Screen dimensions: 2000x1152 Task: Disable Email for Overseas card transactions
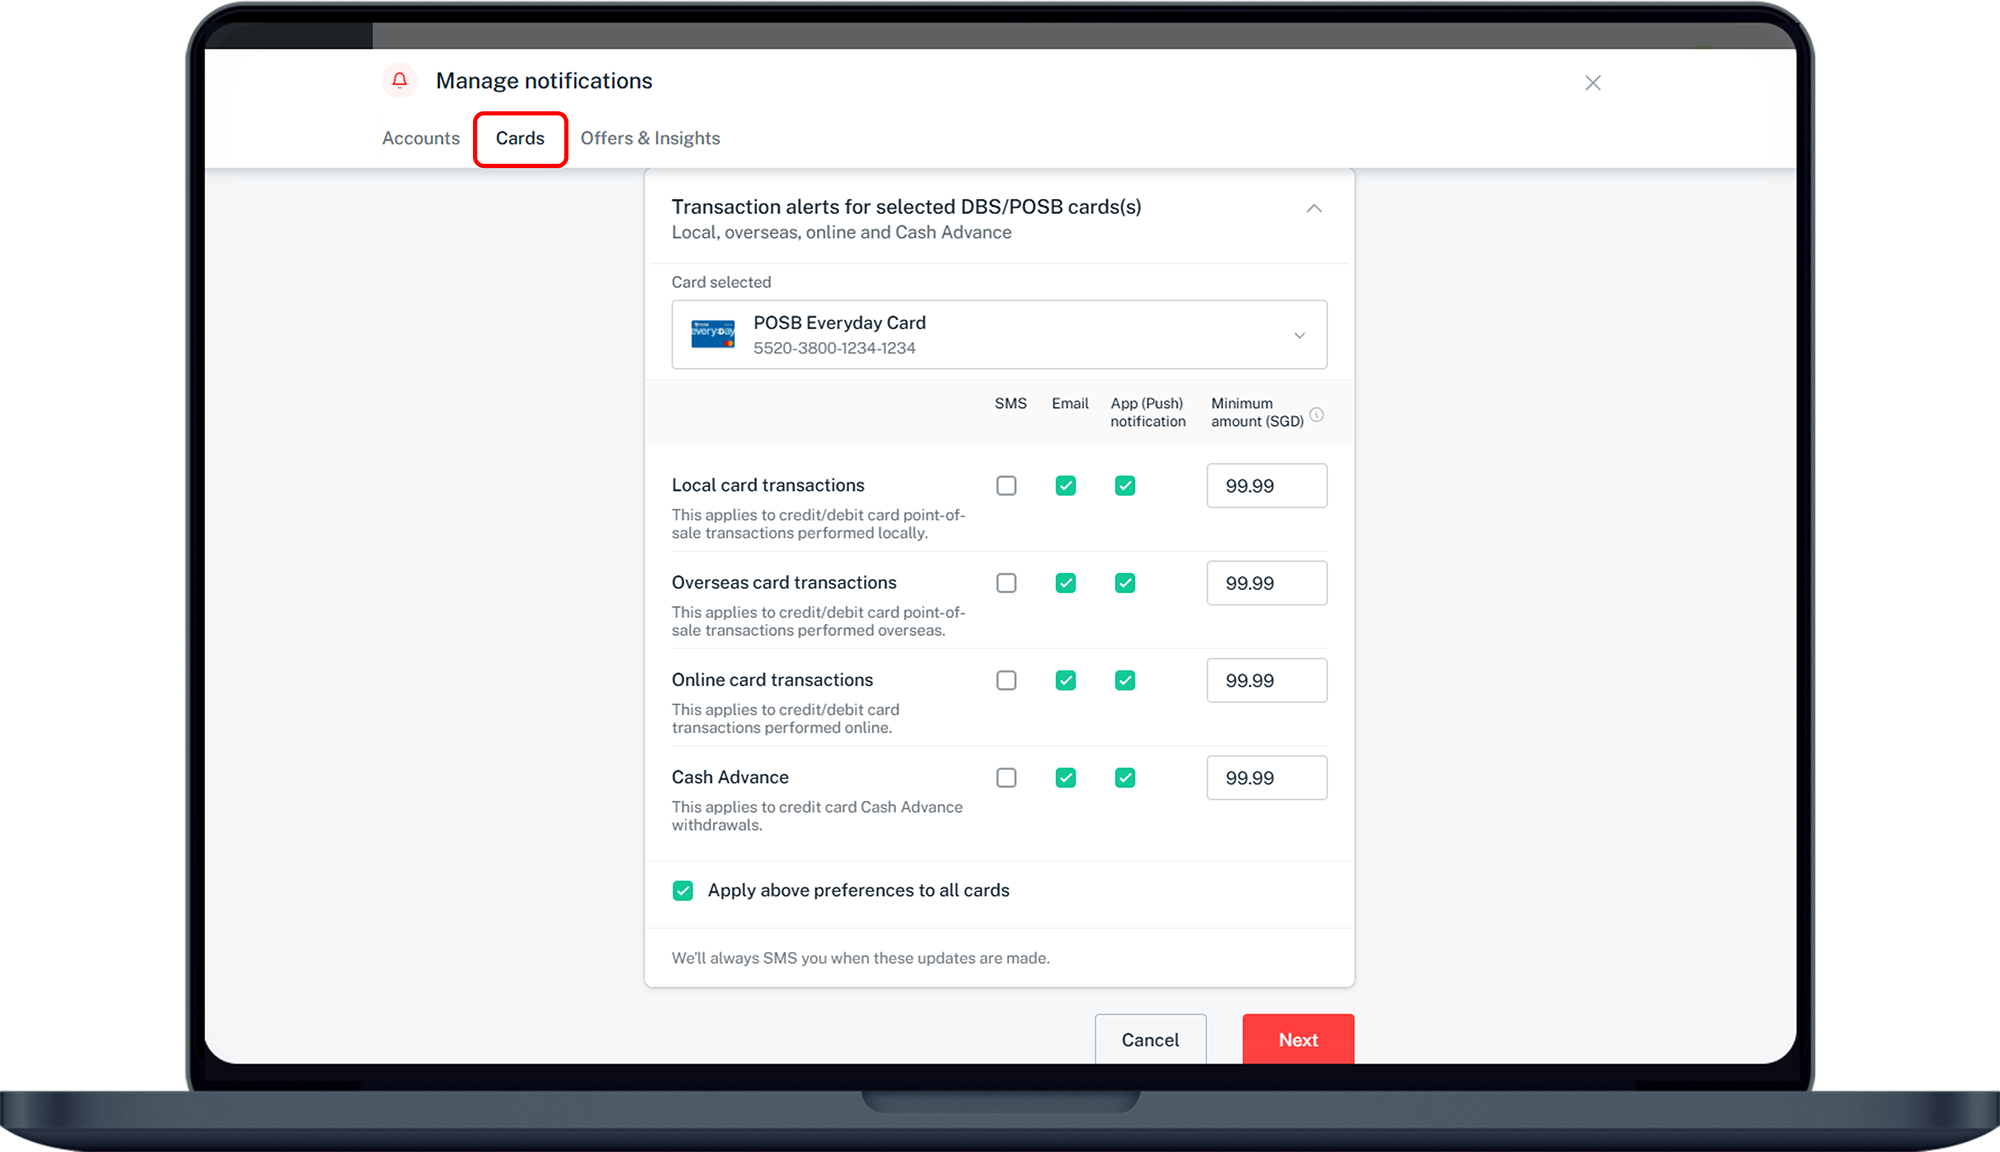[x=1066, y=583]
